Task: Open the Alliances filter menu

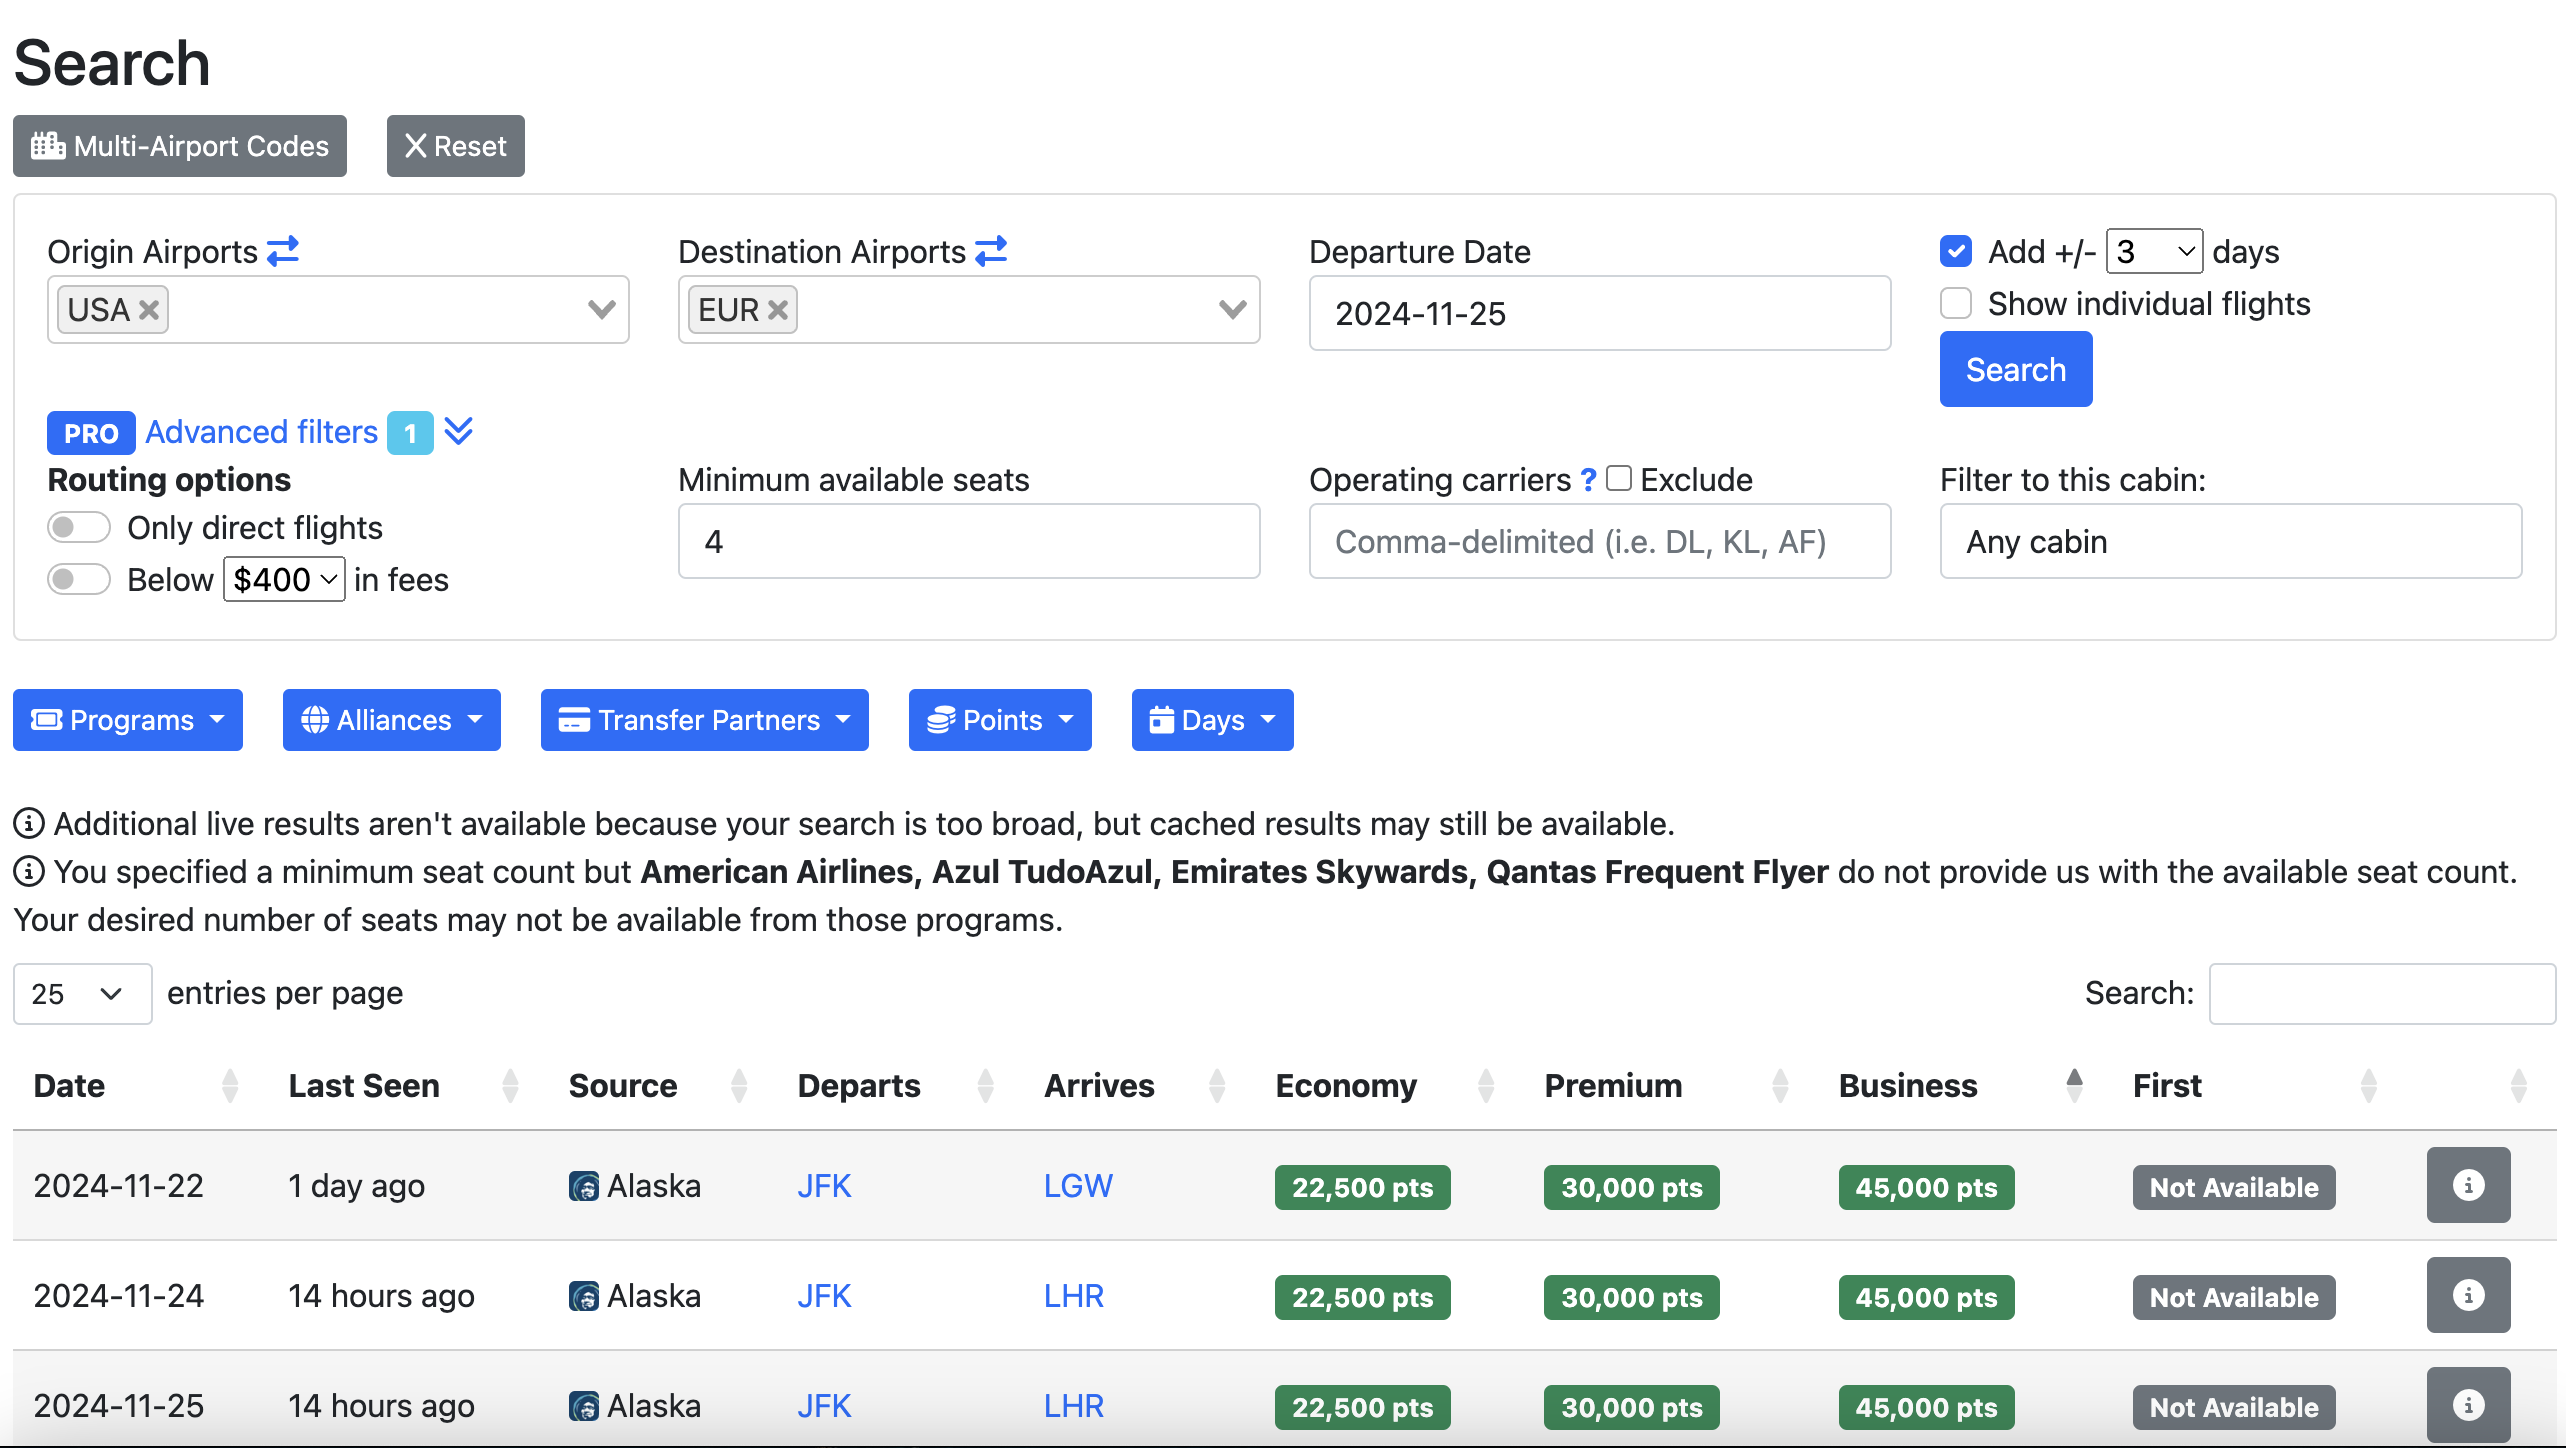Action: click(391, 720)
